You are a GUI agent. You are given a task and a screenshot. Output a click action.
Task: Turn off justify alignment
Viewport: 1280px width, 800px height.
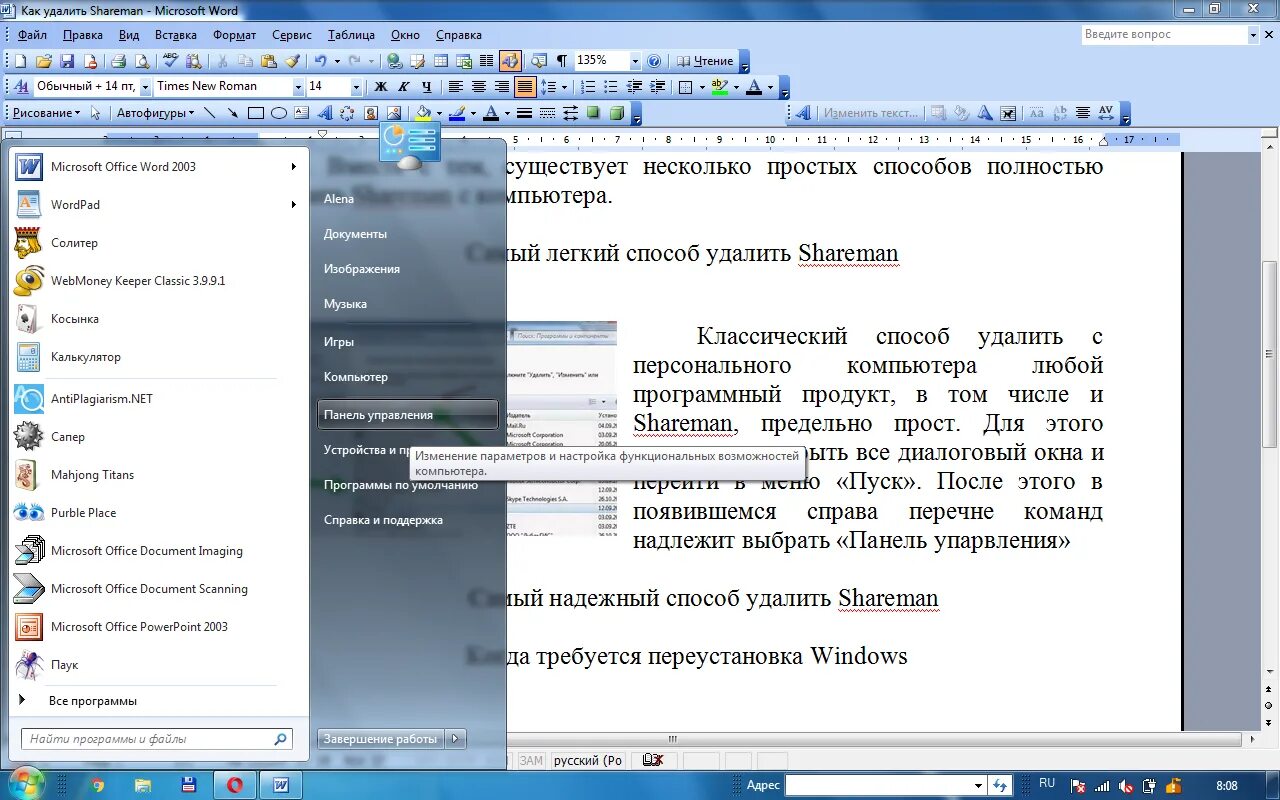coord(525,87)
